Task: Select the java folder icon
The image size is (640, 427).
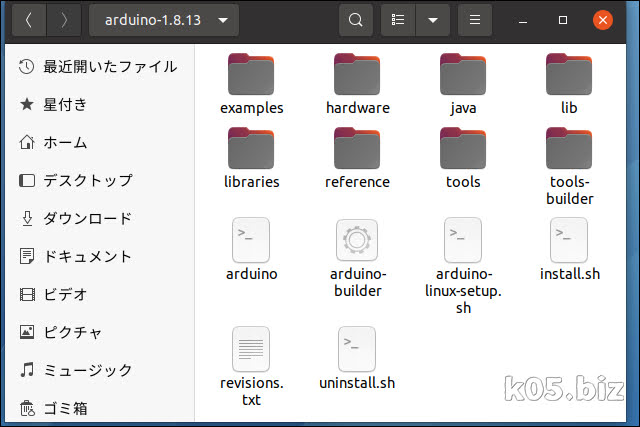Action: [x=463, y=74]
